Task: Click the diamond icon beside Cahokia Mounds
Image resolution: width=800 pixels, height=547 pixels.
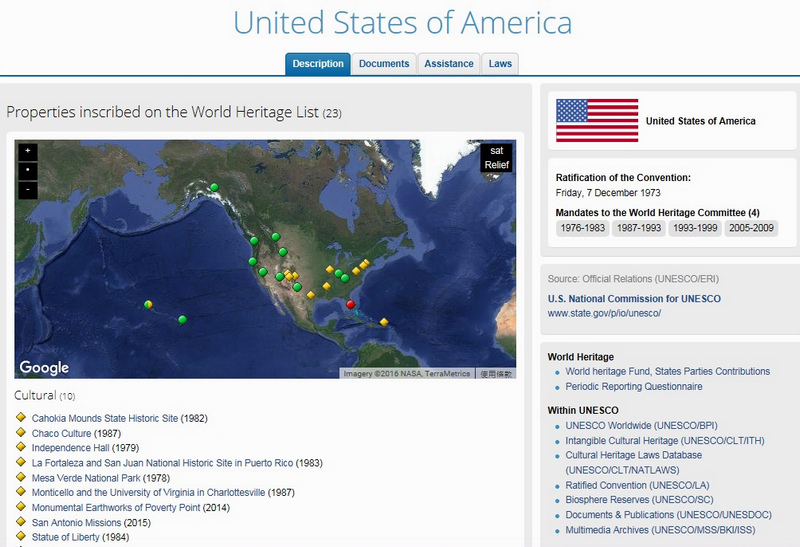Action: tap(21, 417)
